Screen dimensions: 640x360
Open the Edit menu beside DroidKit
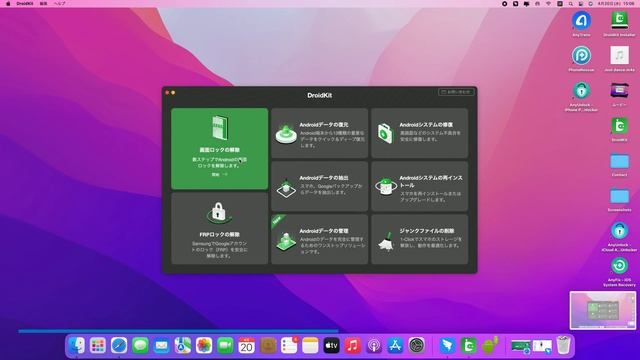pos(43,3)
